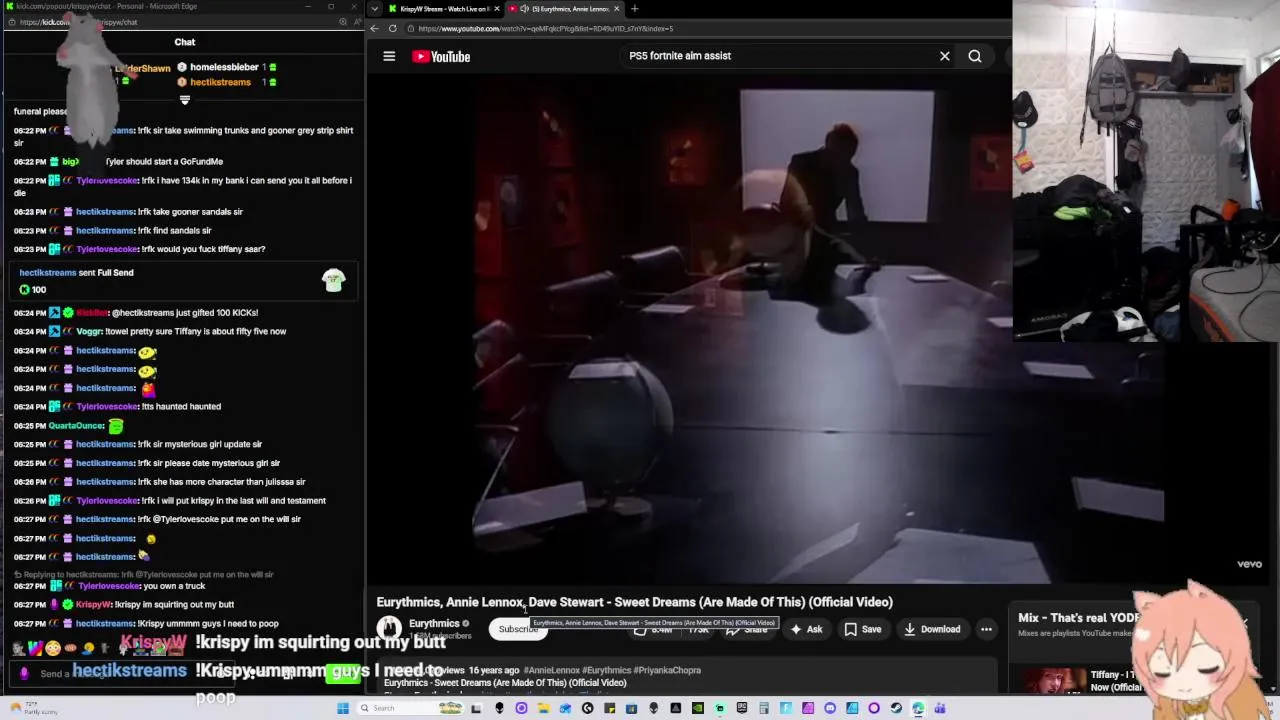Save the video to a playlist

point(863,629)
